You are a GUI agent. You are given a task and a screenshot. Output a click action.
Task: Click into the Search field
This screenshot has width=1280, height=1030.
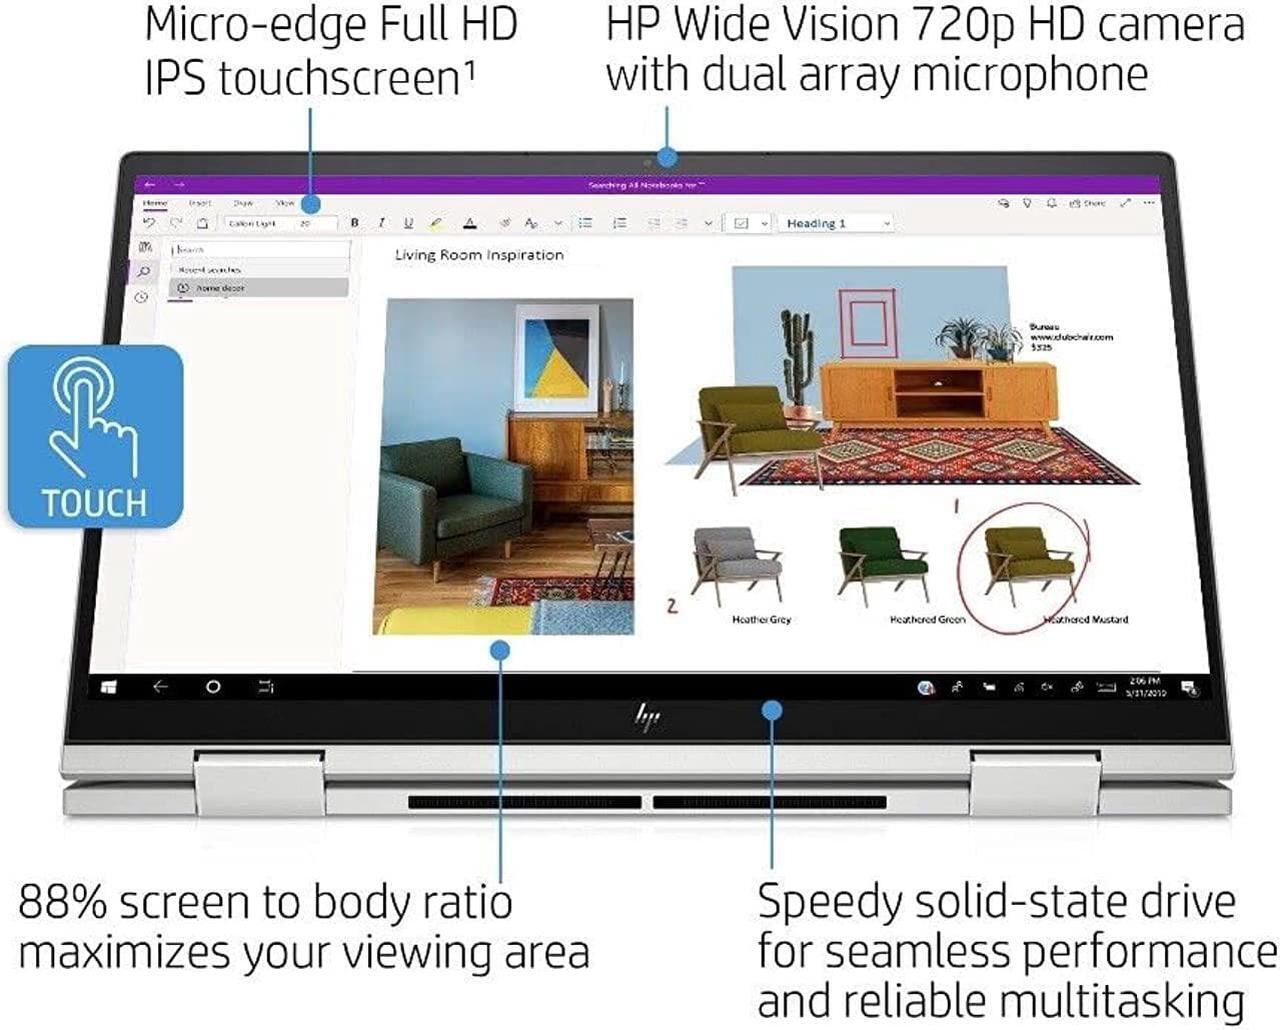tap(261, 249)
